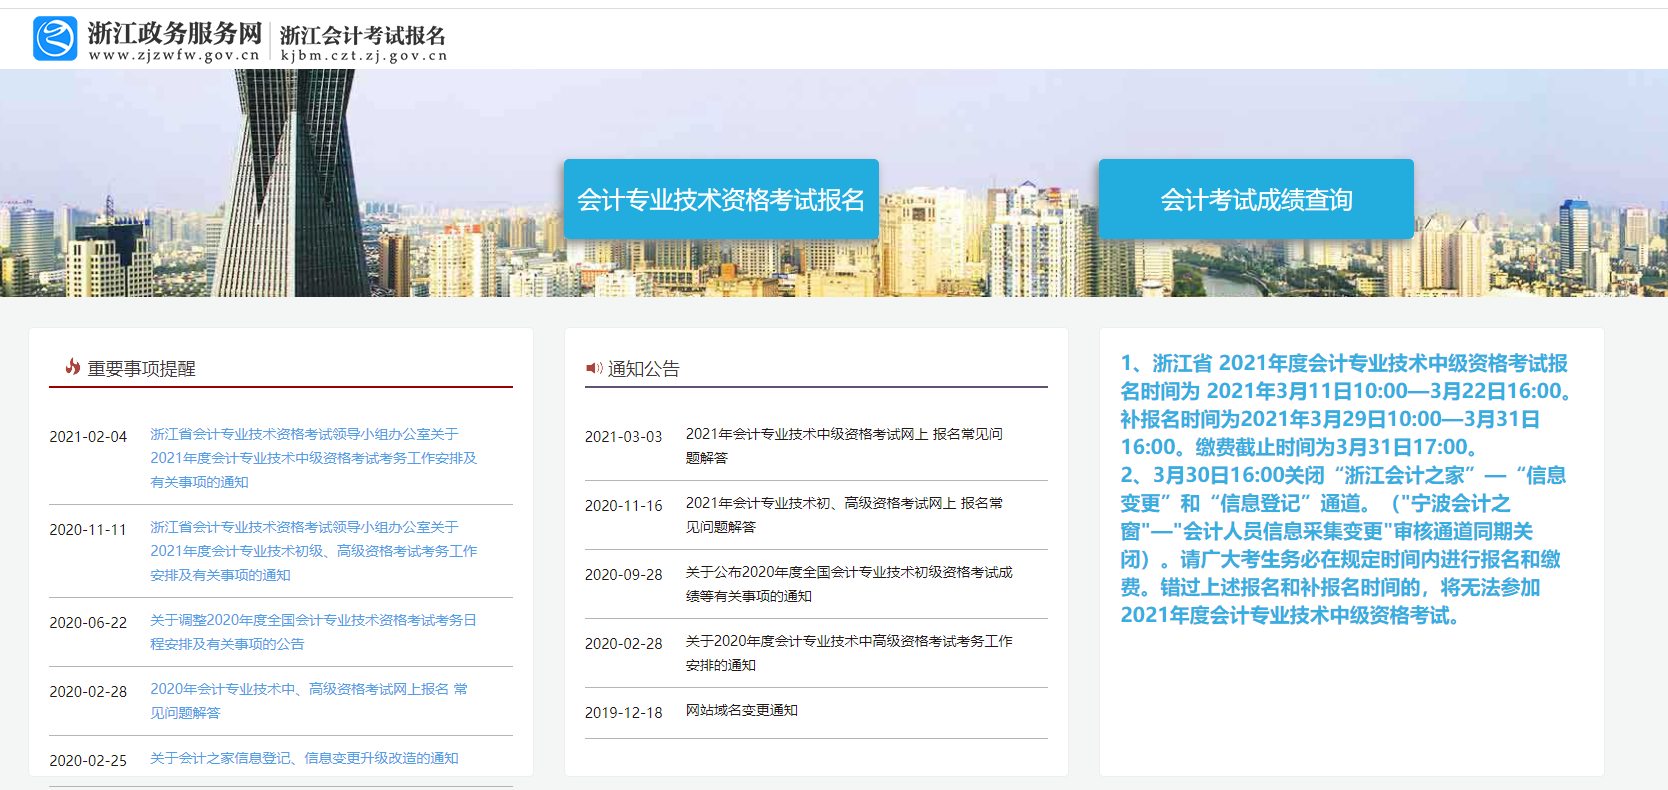The width and height of the screenshot is (1668, 790).
Task: Click the 浙江会计考试报名 header title
Action: [x=363, y=35]
